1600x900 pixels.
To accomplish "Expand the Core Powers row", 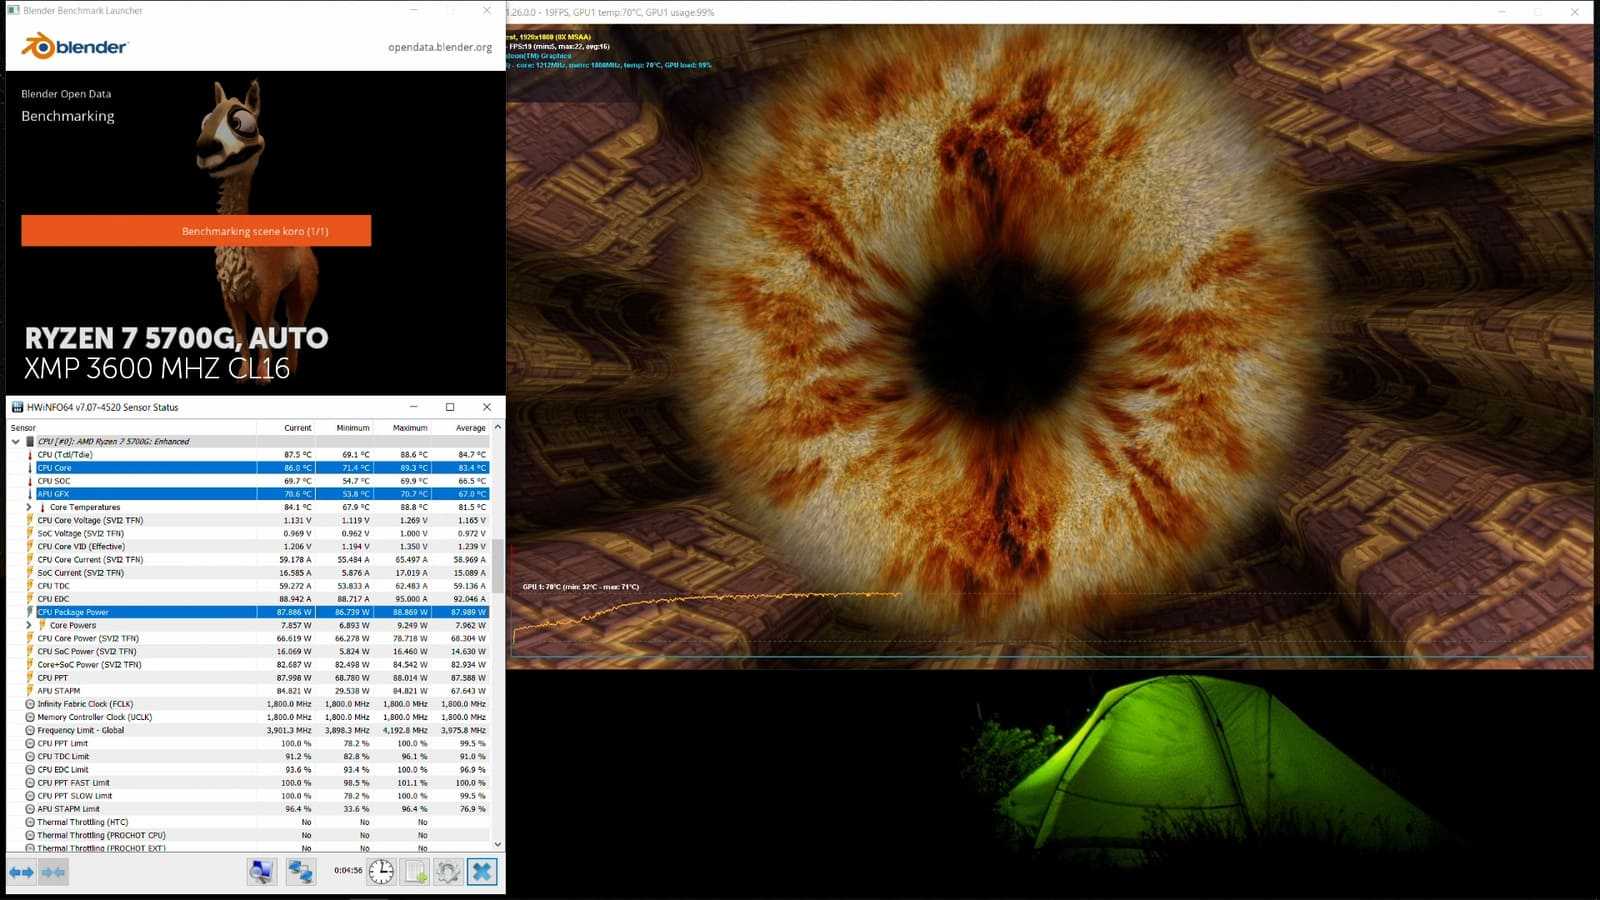I will [28, 625].
